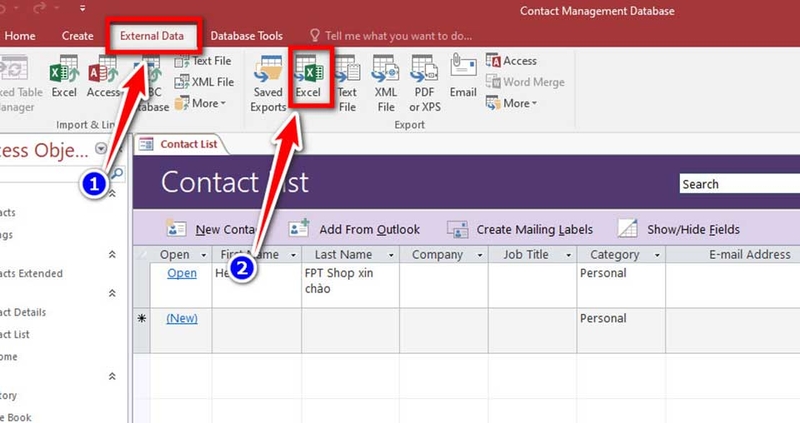
Task: Open Contacts Extended in navigation pane
Action: (x=32, y=273)
